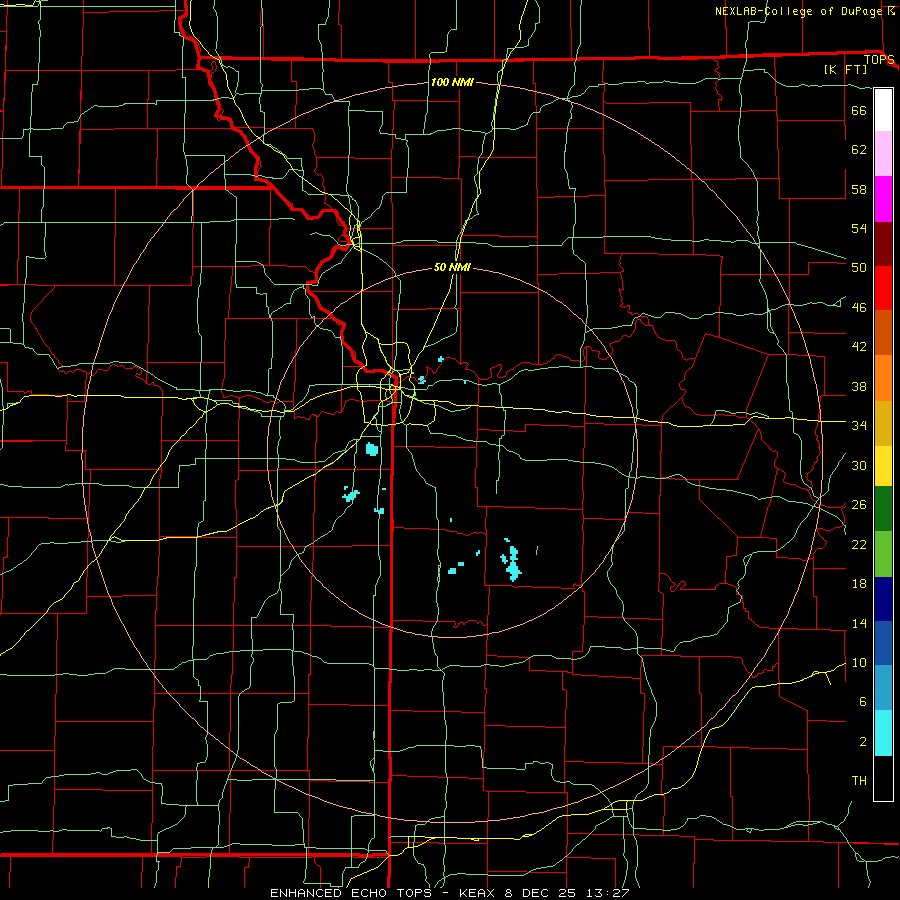Click the '[K FT]' units label
Screen dimensions: 900x900
click(x=846, y=69)
